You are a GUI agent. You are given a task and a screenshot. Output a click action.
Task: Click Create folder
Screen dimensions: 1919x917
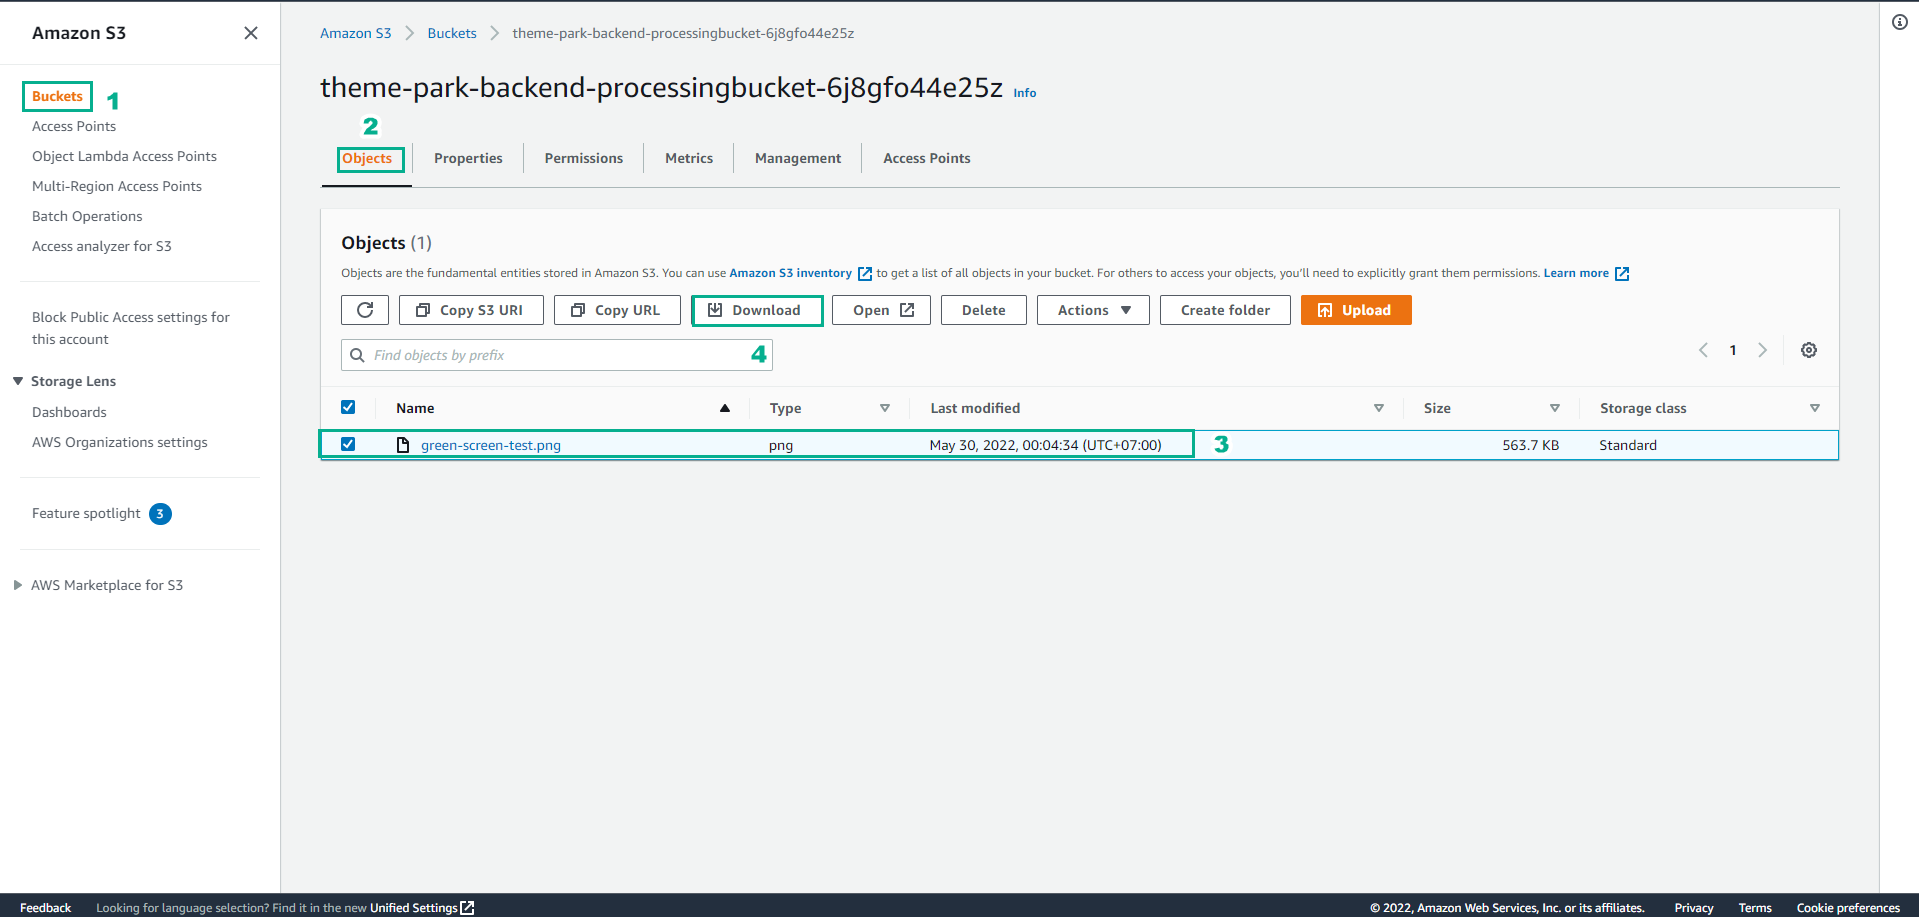click(1225, 310)
